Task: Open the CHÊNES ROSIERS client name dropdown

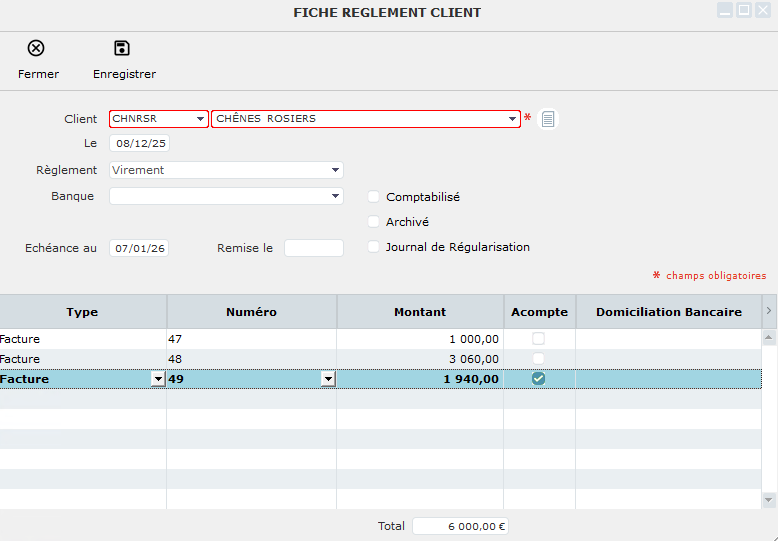Action: click(512, 119)
